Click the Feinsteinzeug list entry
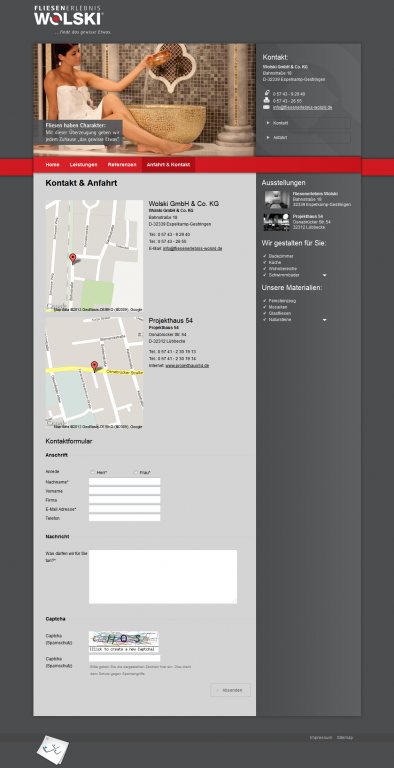Screen dimensions: 394x768 (x=282, y=300)
